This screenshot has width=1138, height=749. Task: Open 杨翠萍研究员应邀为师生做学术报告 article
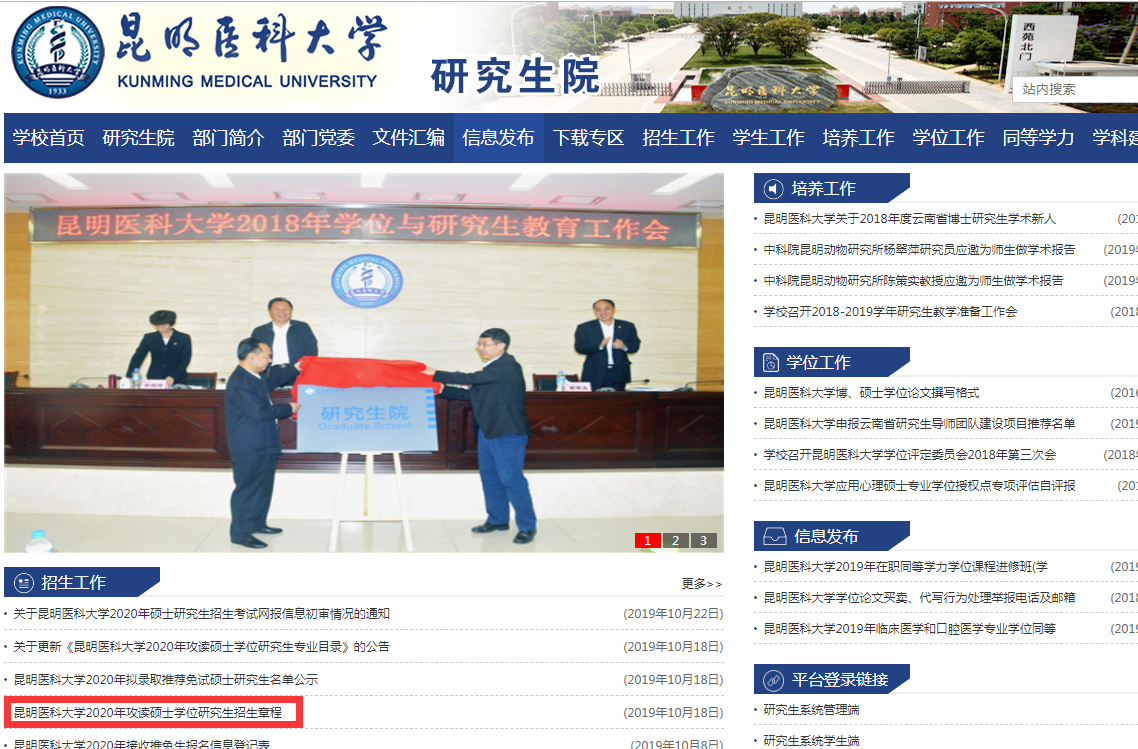pos(920,250)
